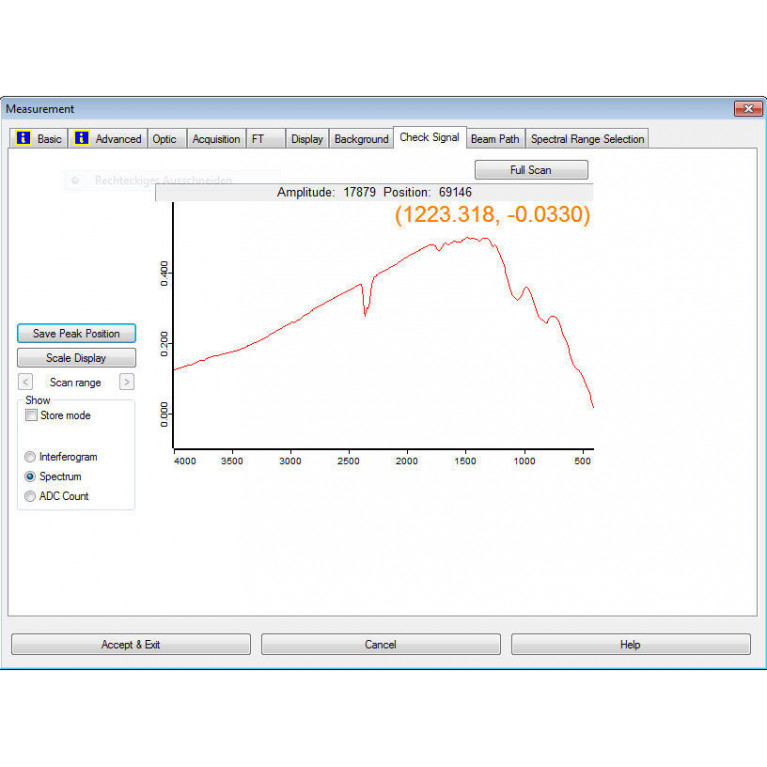Close the Measurement dialog window
This screenshot has width=767, height=767.
pos(747,108)
